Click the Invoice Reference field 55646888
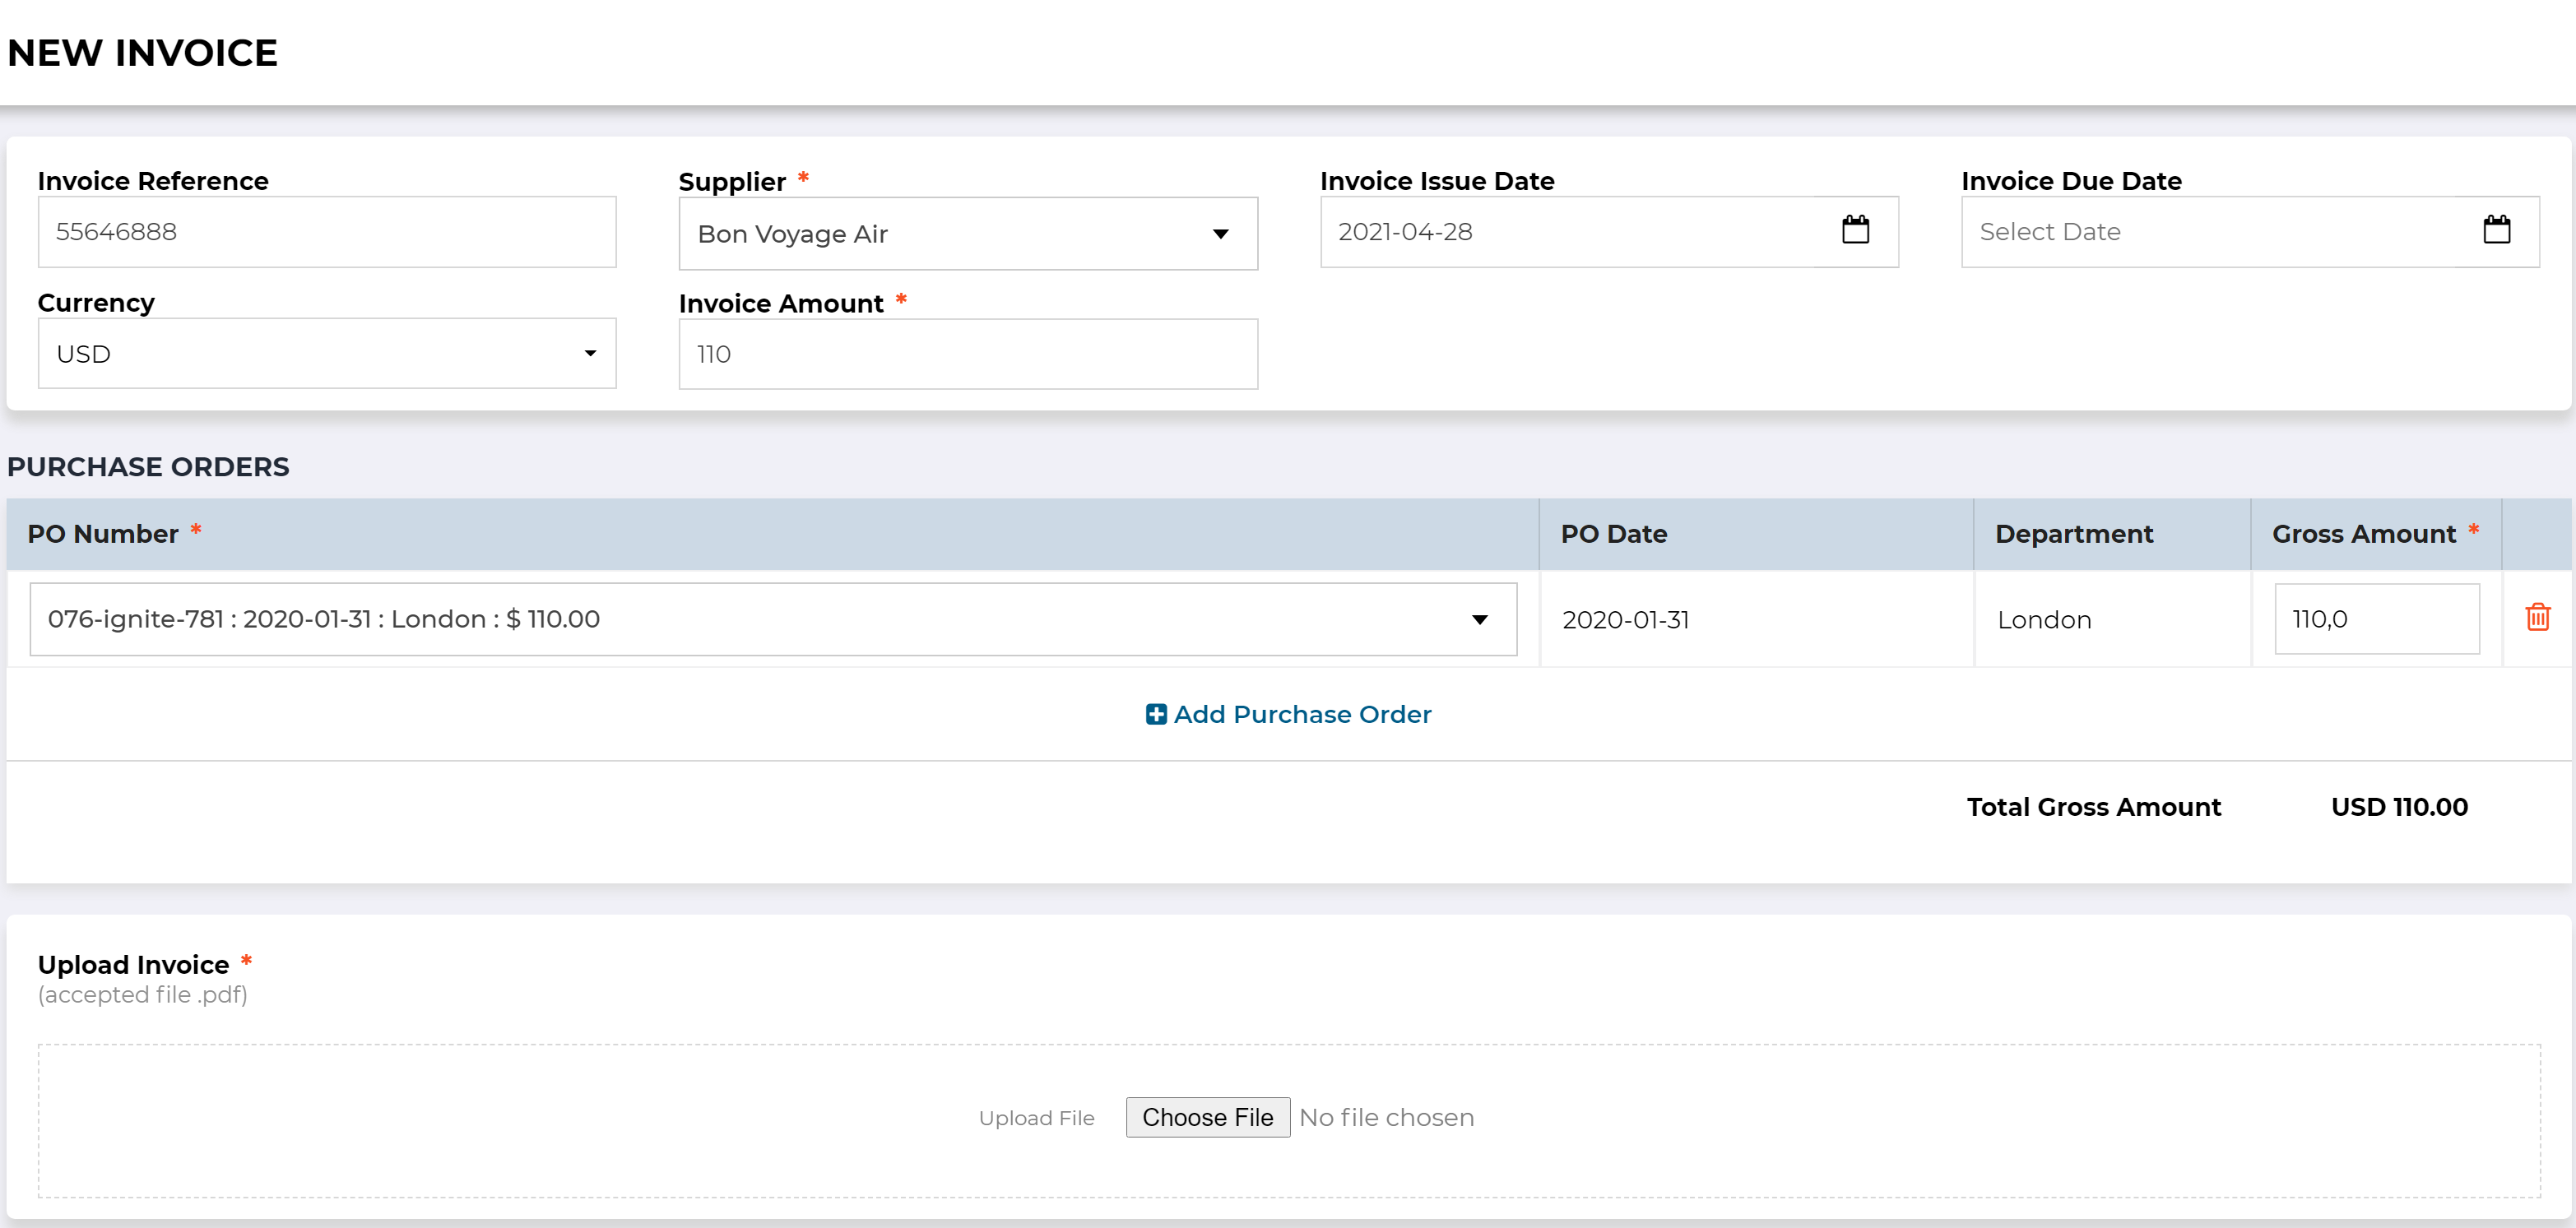The height and width of the screenshot is (1228, 2576). [327, 232]
